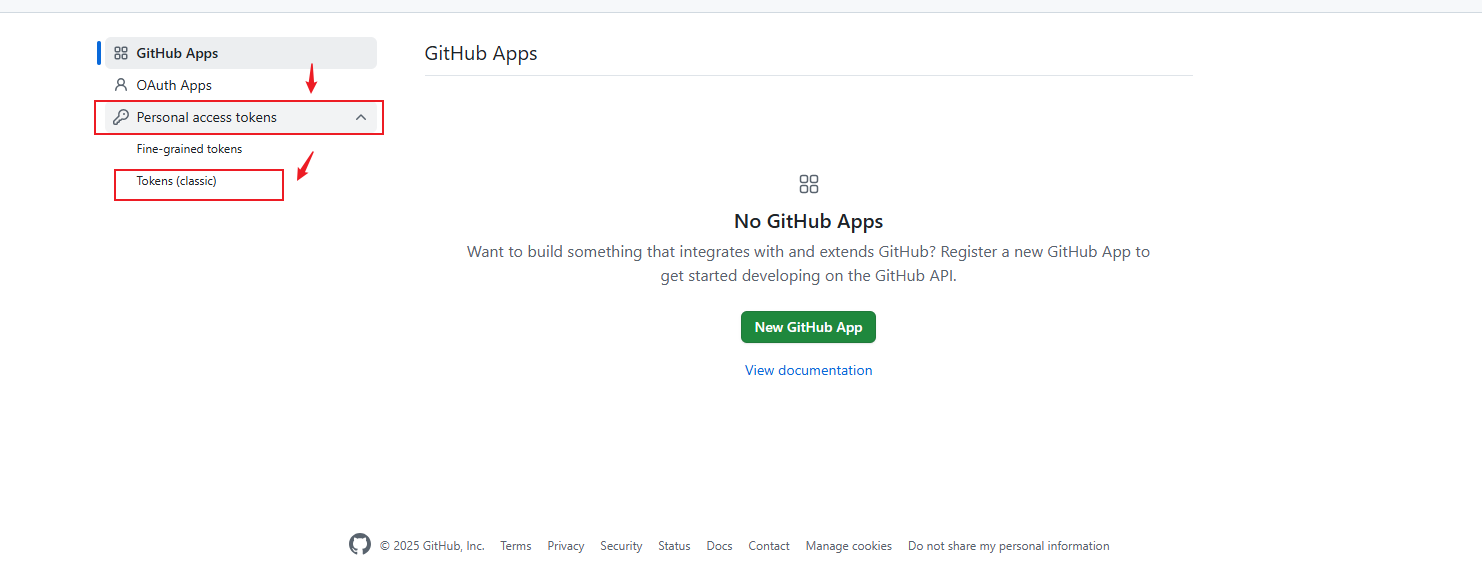Viewport: 1482px width, 586px height.
Task: Click the GitHub Apps grid icon in sidebar
Action: [121, 53]
